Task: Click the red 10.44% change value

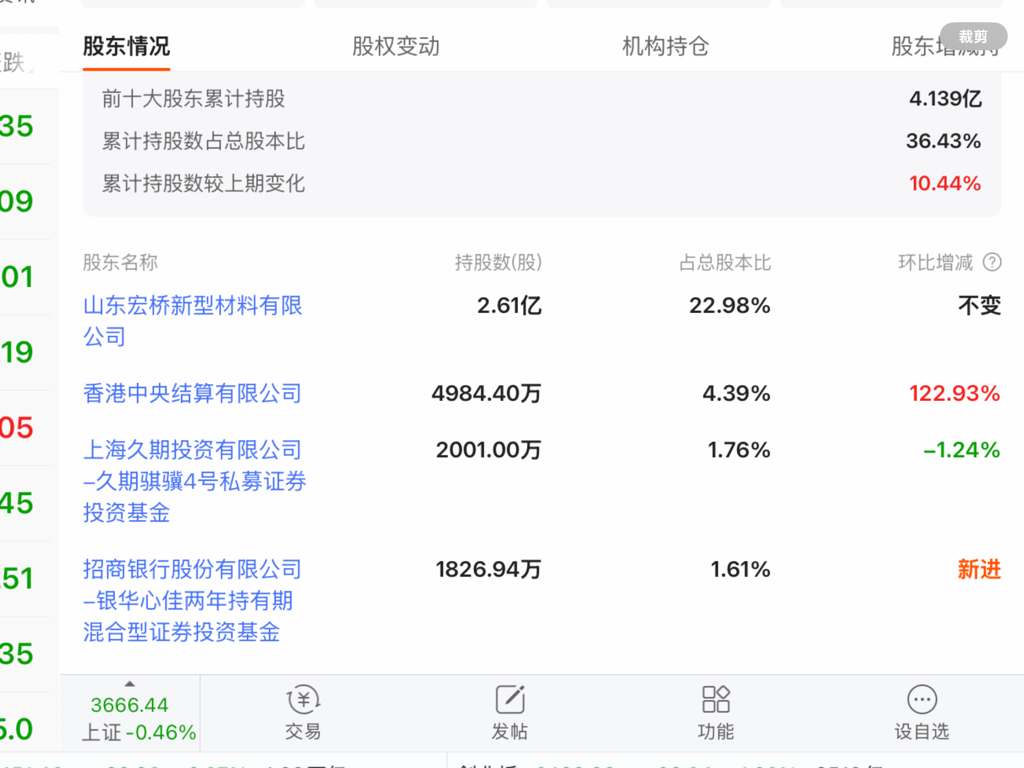Action: [945, 184]
